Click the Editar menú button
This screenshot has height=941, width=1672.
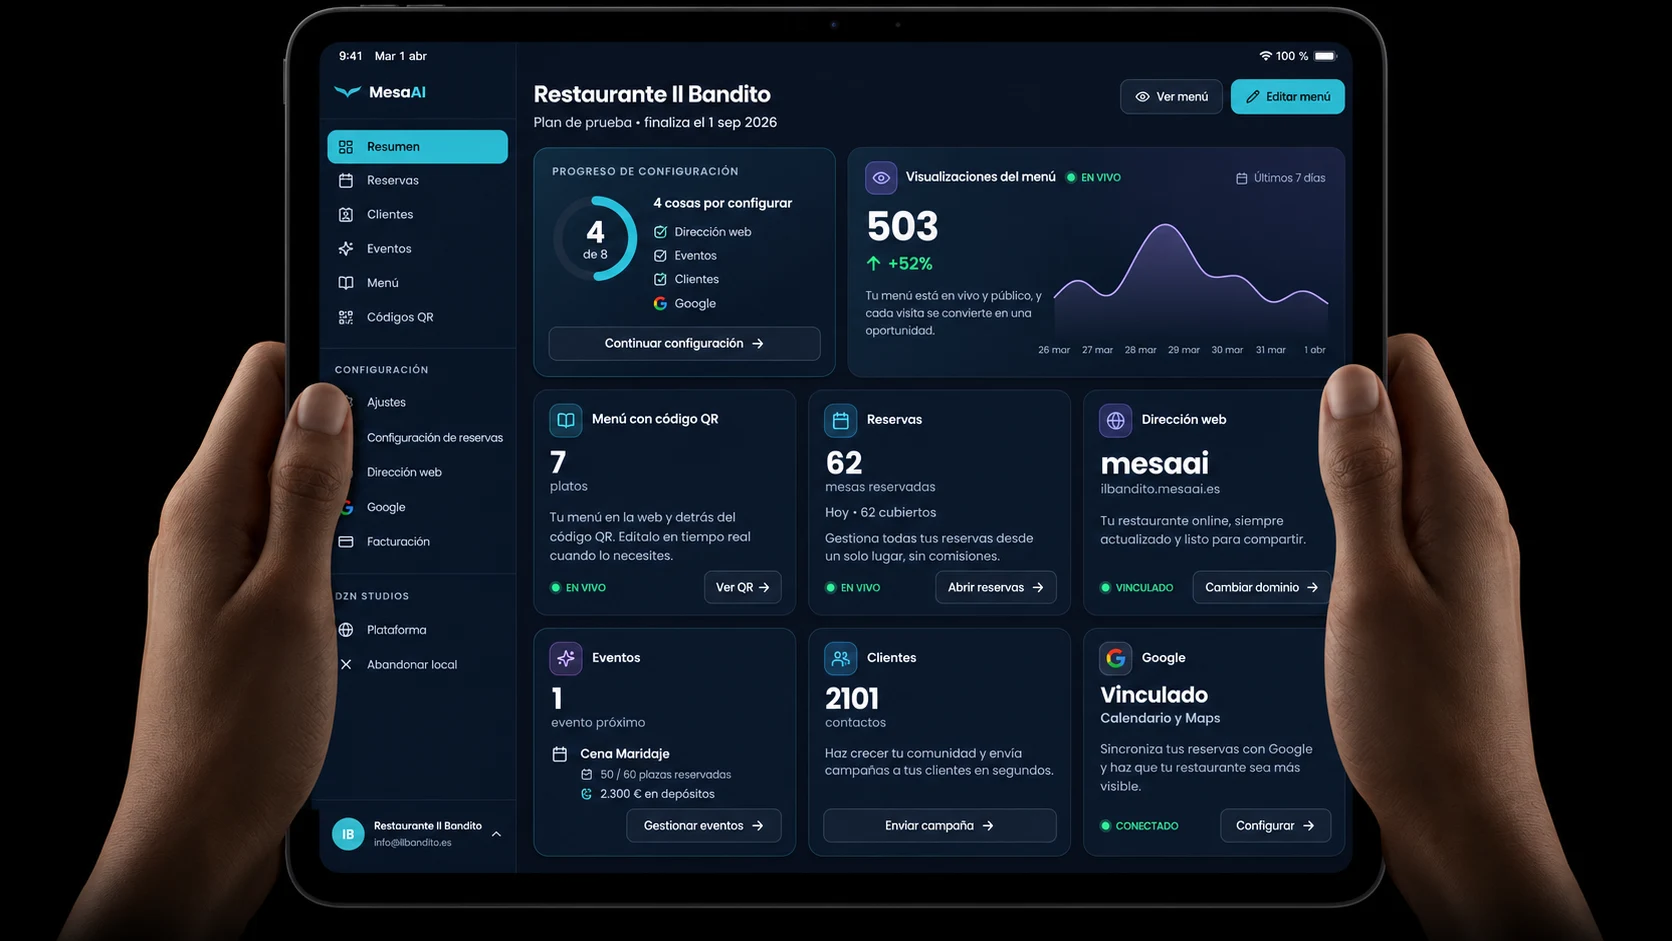click(1287, 97)
